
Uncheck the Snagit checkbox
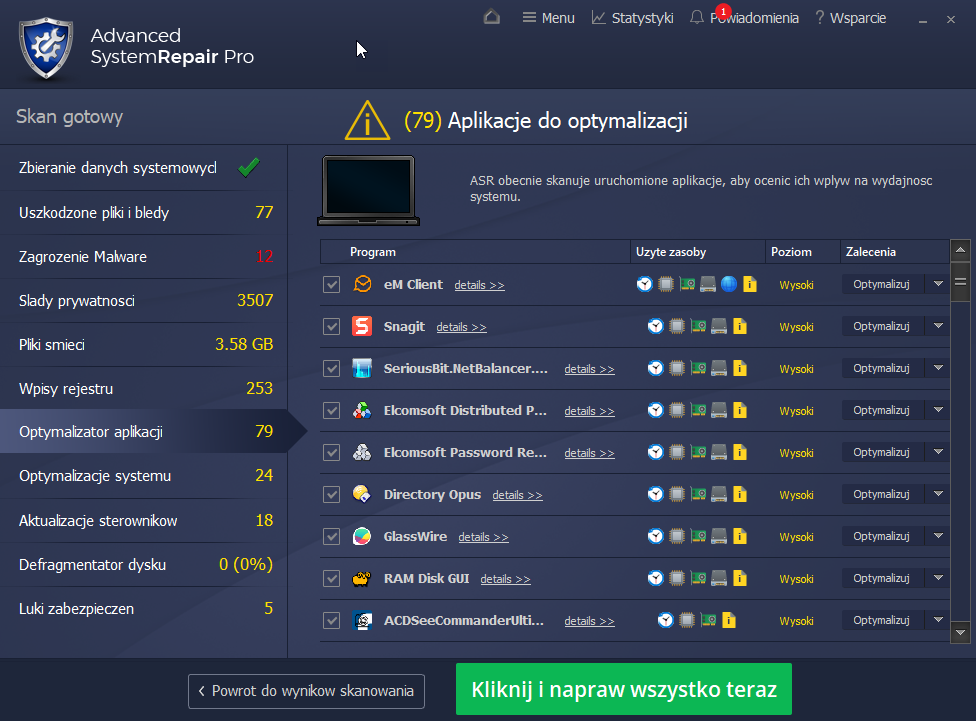click(331, 326)
